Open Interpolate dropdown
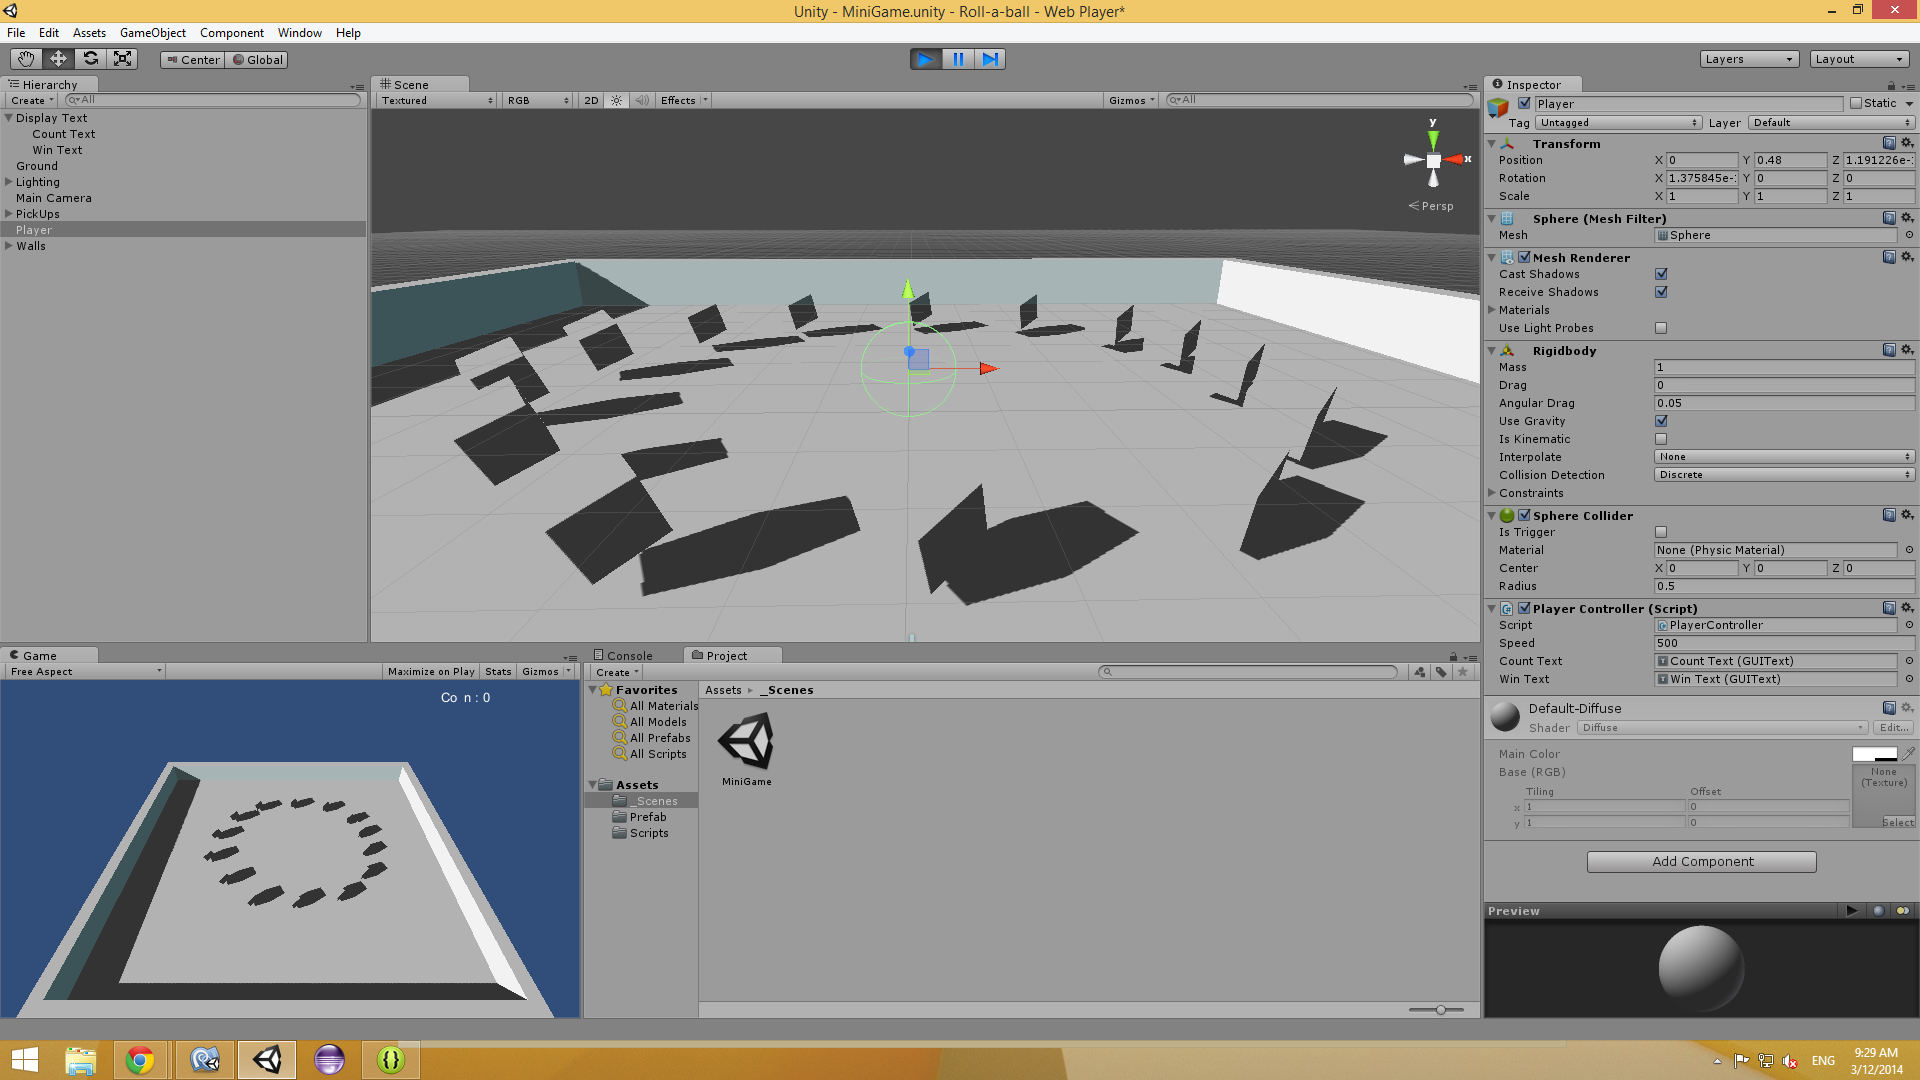The height and width of the screenshot is (1080, 1920). pyautogui.click(x=1785, y=457)
